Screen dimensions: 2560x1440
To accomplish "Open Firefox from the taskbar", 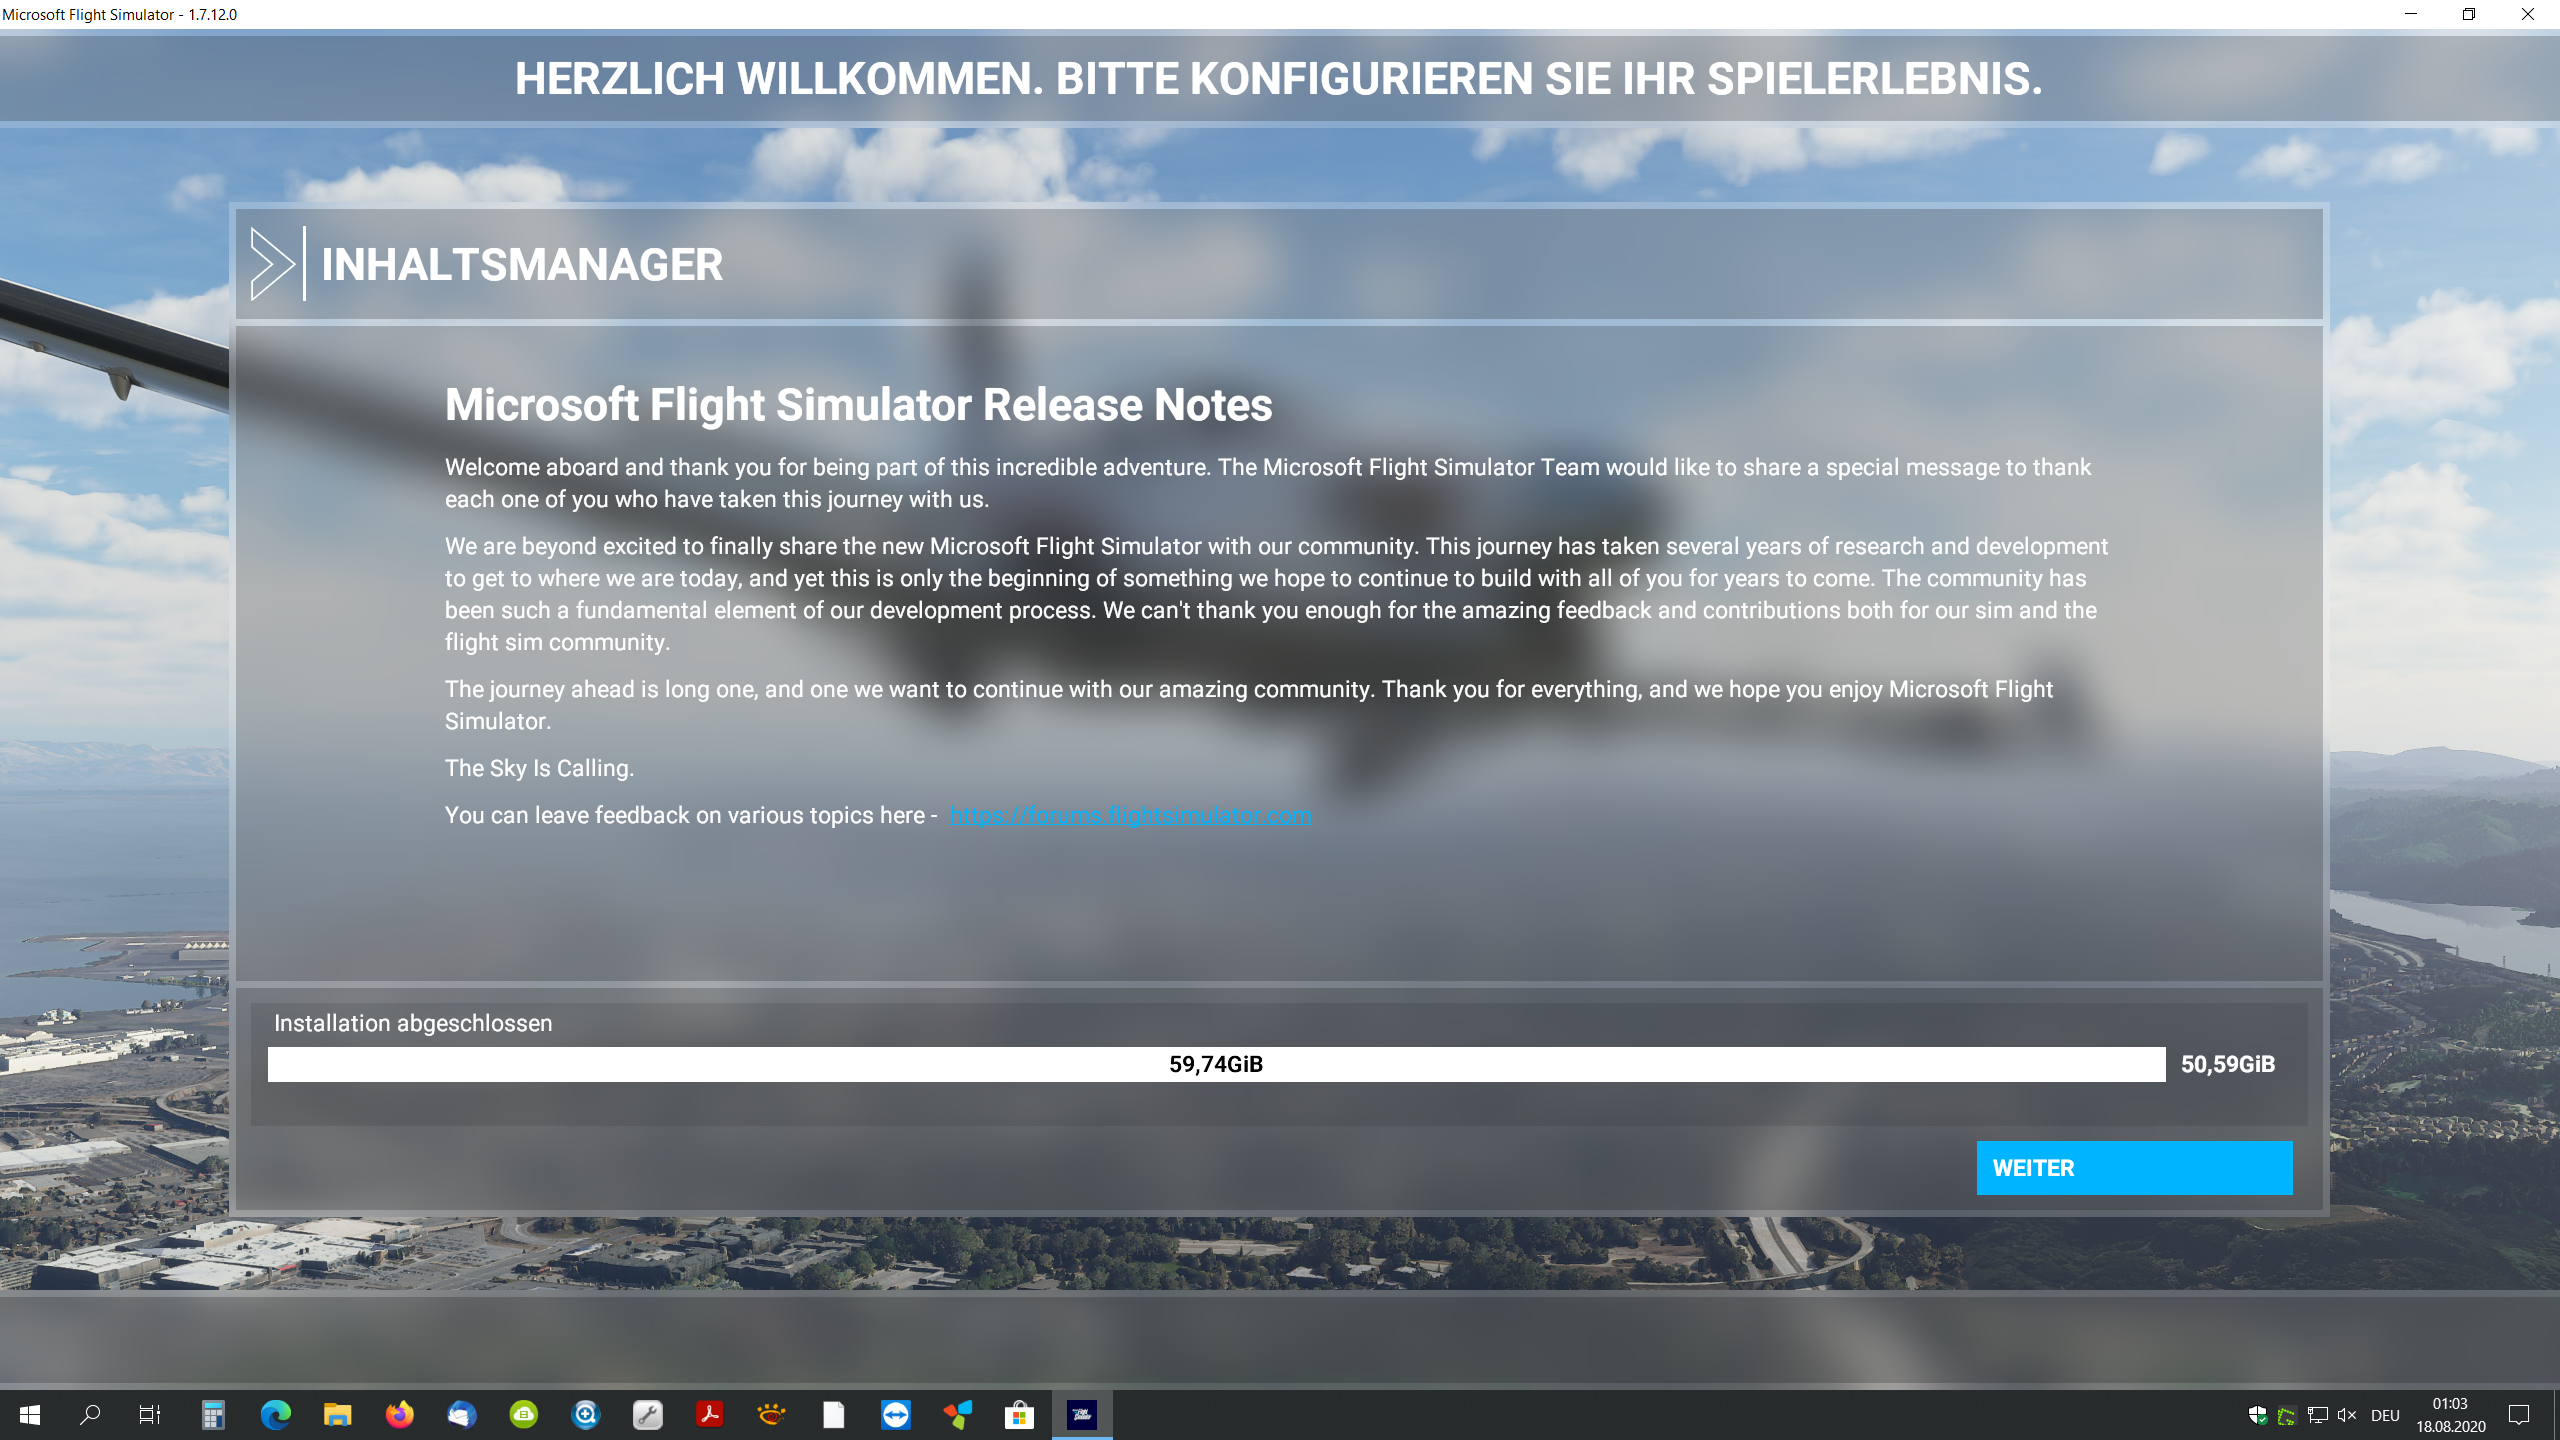I will (x=399, y=1414).
